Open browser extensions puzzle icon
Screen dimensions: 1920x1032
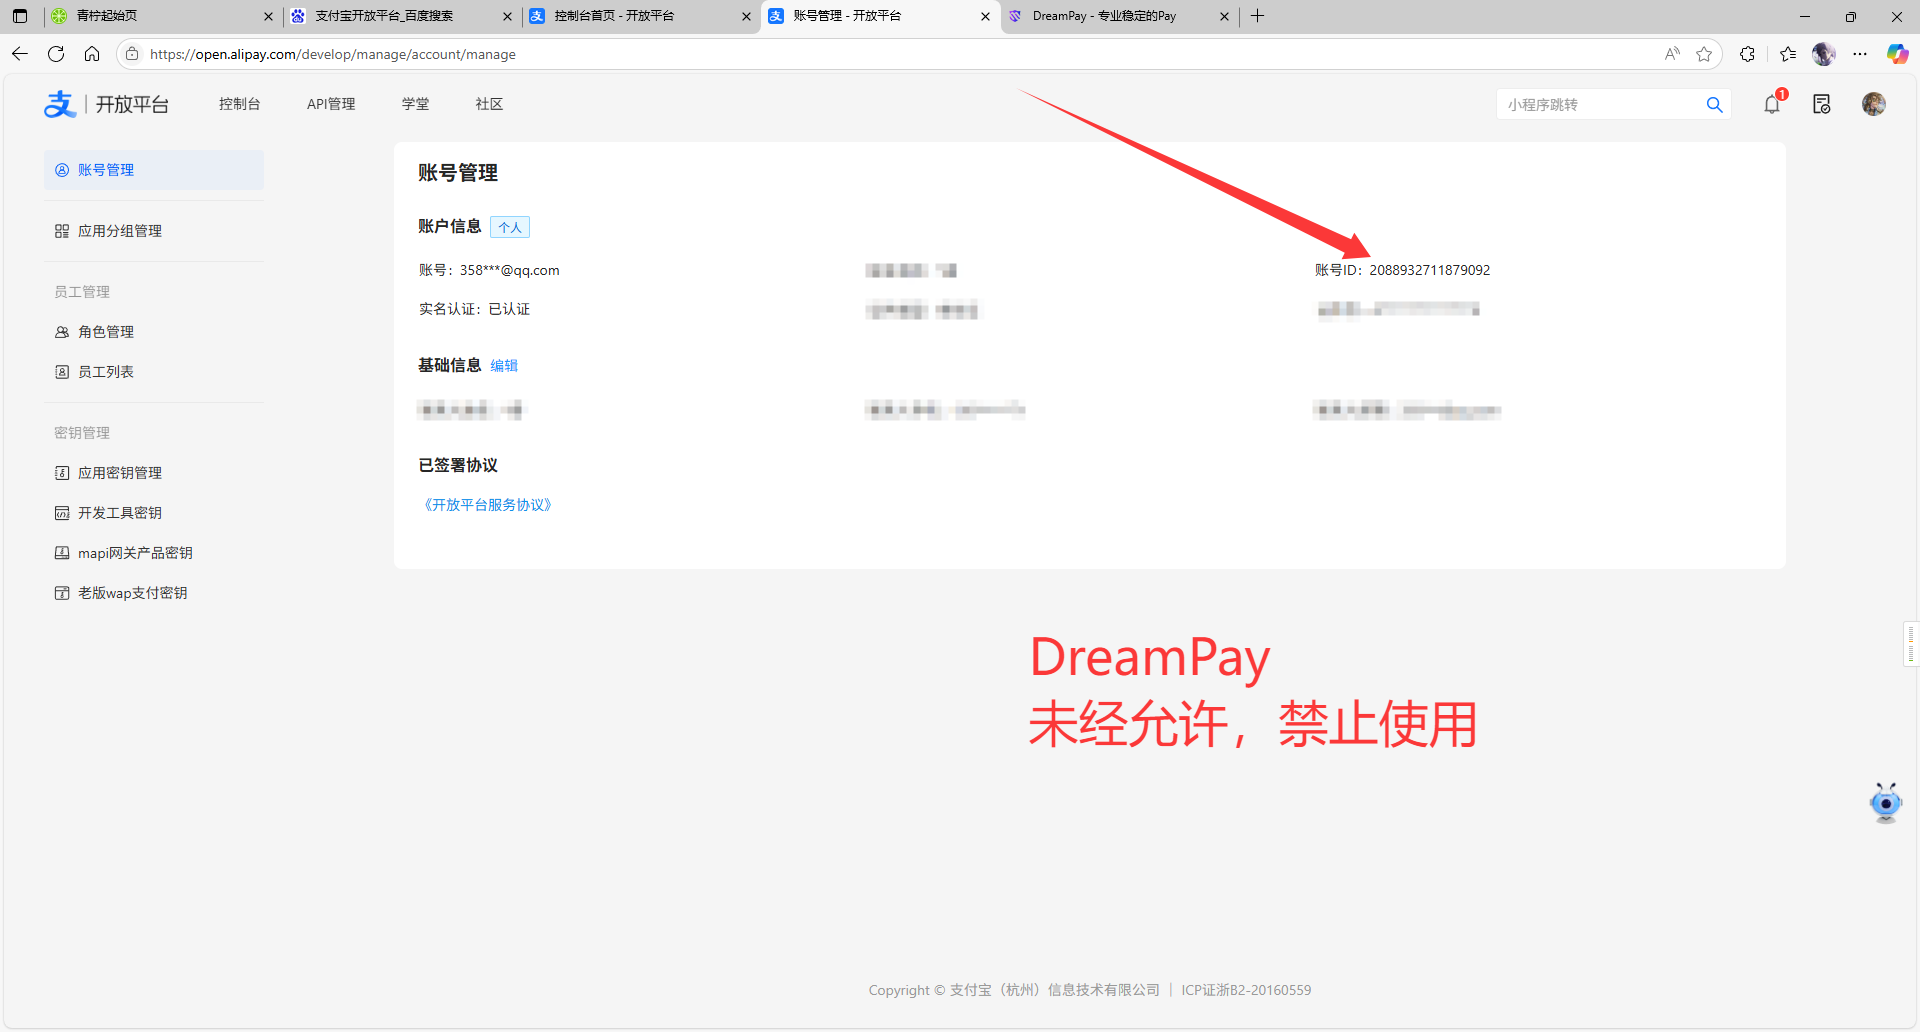pyautogui.click(x=1747, y=54)
